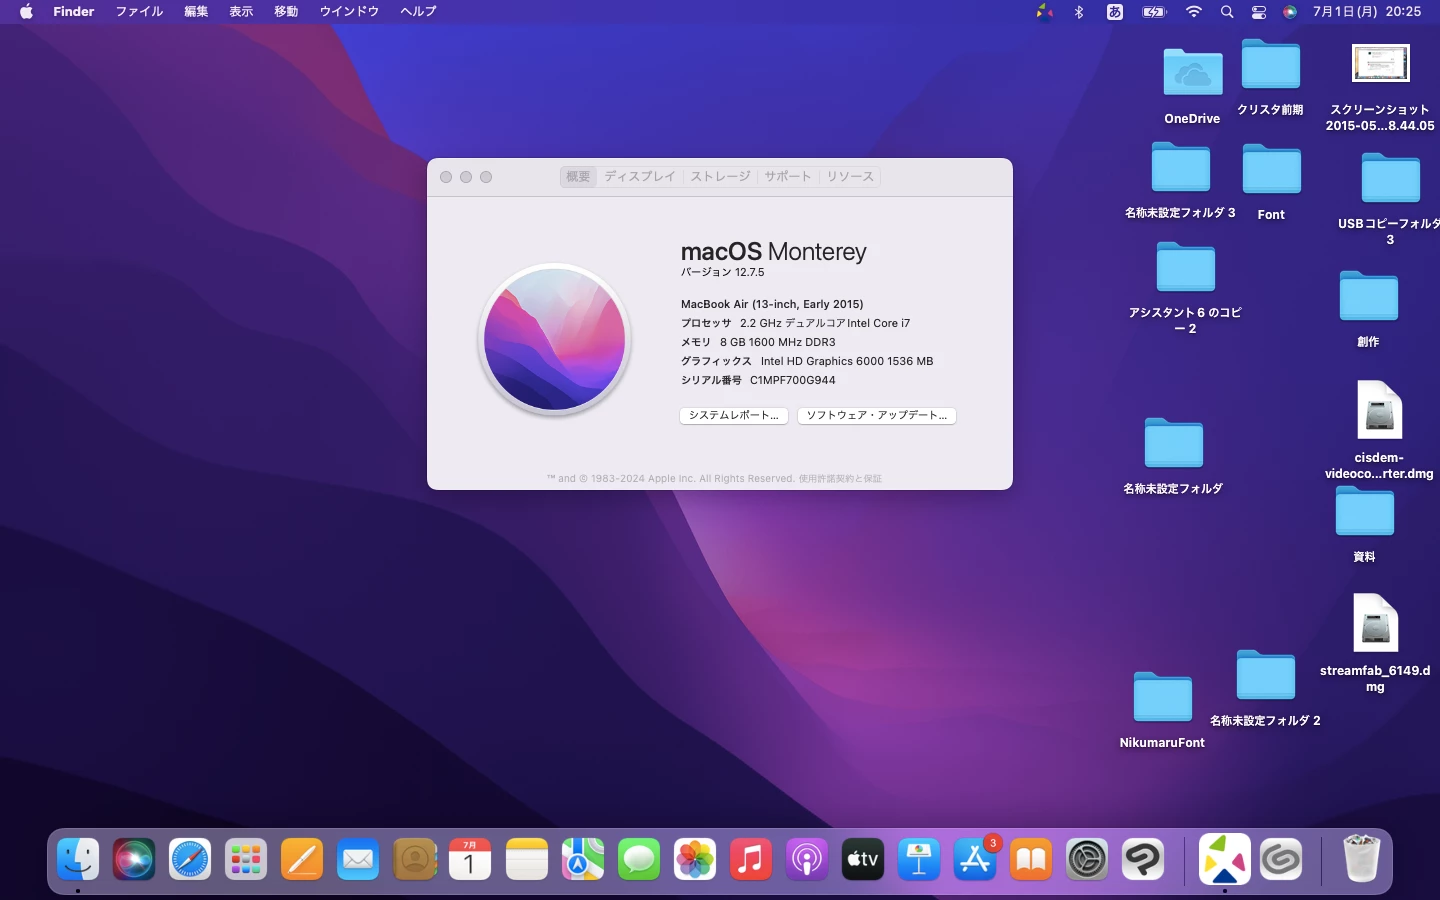Open Launchpad from the Dock
This screenshot has width=1440, height=900.
(246, 859)
